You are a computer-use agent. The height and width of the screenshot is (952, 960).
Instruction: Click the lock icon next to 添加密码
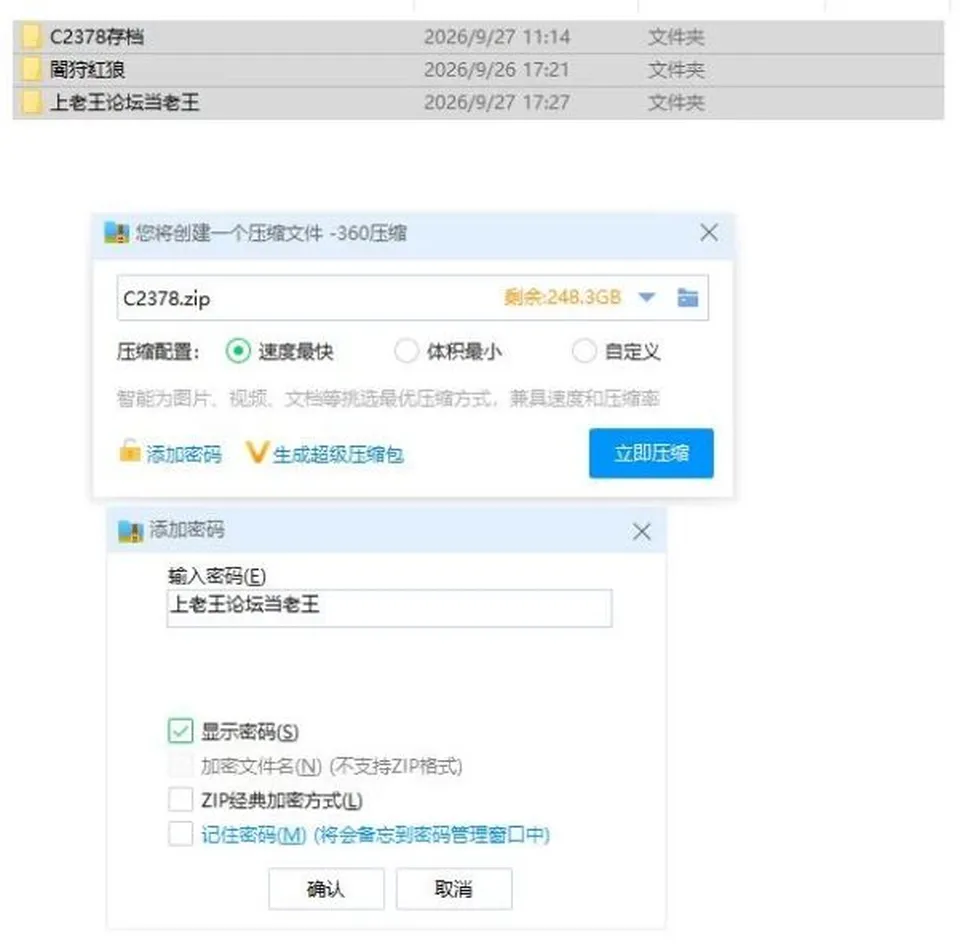[x=129, y=451]
